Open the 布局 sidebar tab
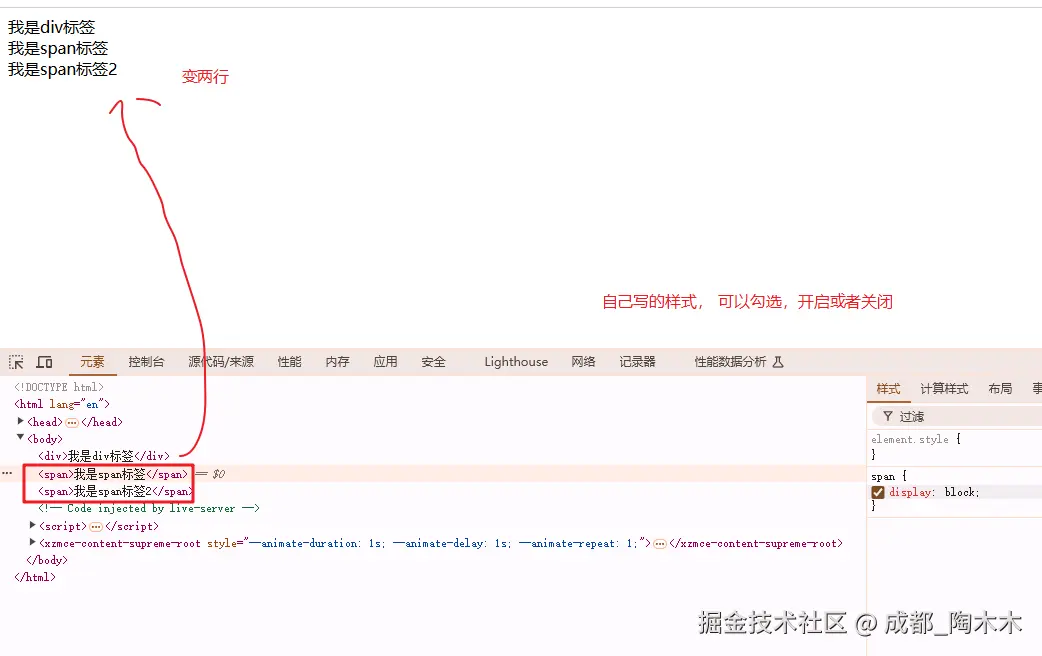 [x=1000, y=389]
